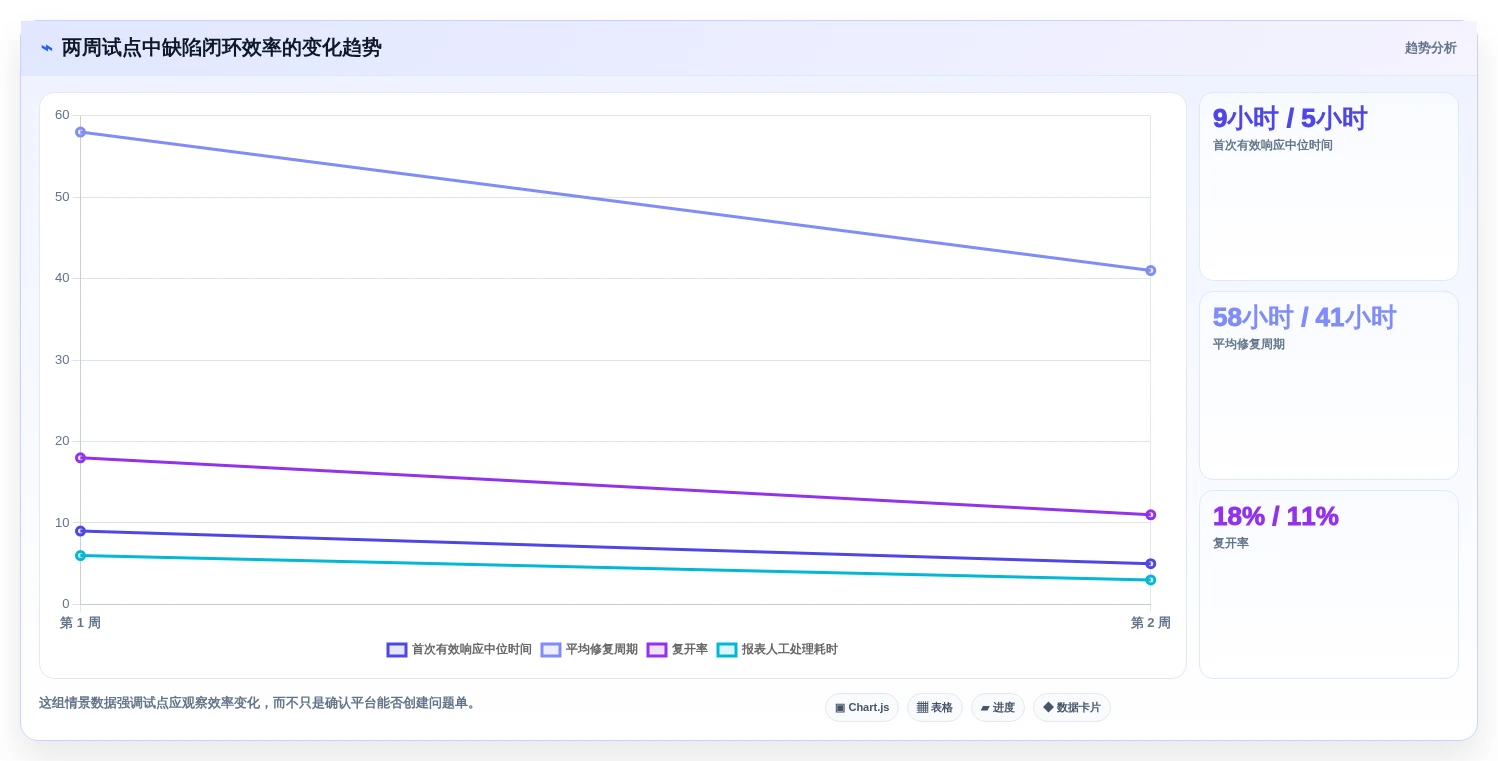Click the 第 2 周 axis label
Viewport: 1498px width, 761px height.
point(1150,623)
